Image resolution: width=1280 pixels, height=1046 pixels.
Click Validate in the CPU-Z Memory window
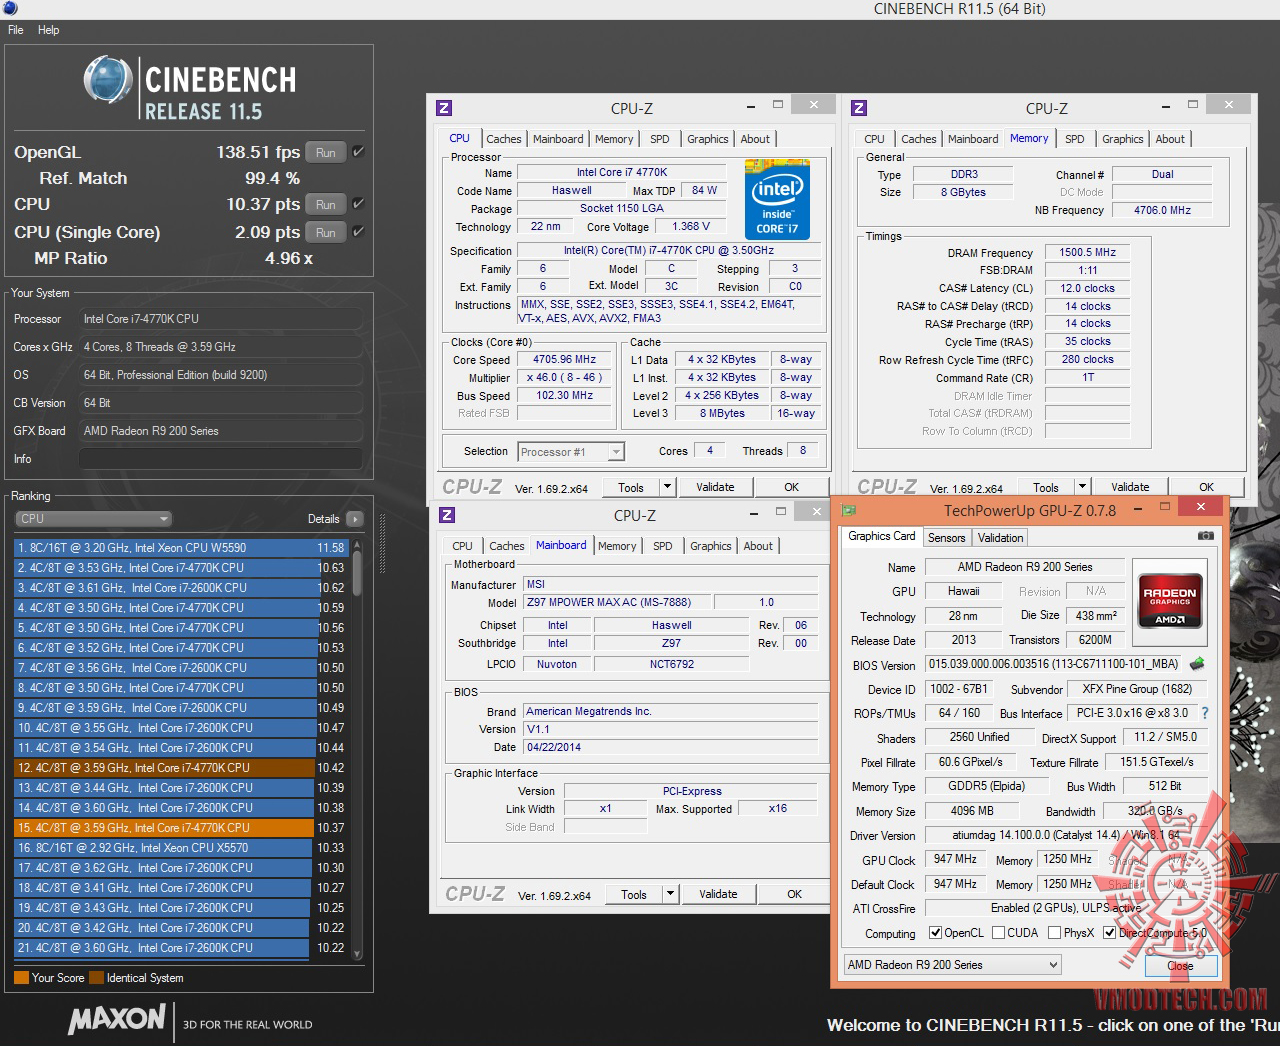pos(1130,487)
